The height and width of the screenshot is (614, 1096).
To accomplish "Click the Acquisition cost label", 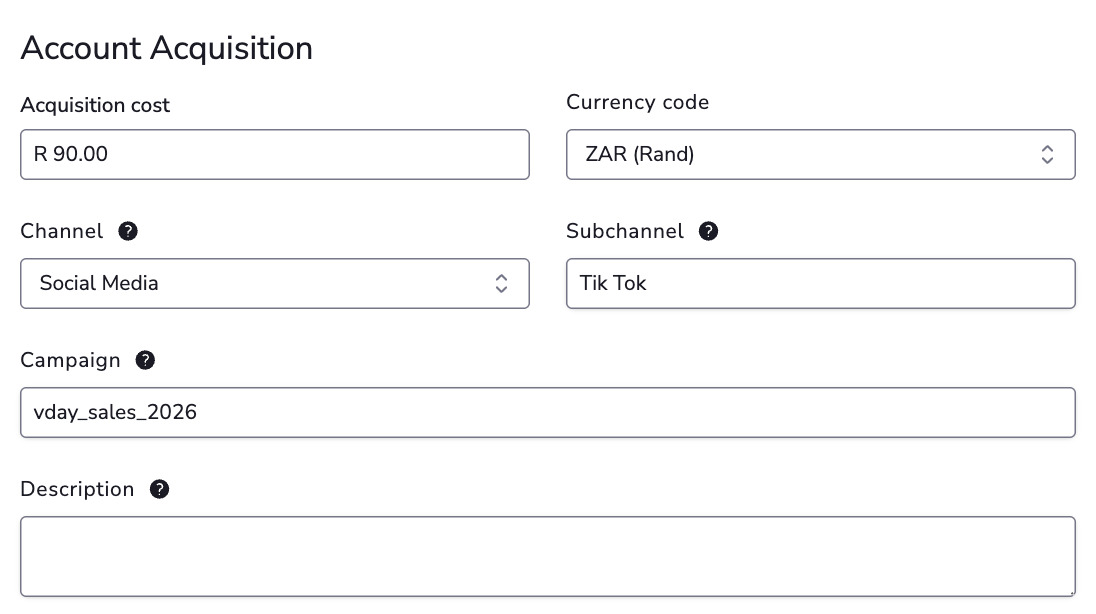I will pyautogui.click(x=95, y=105).
